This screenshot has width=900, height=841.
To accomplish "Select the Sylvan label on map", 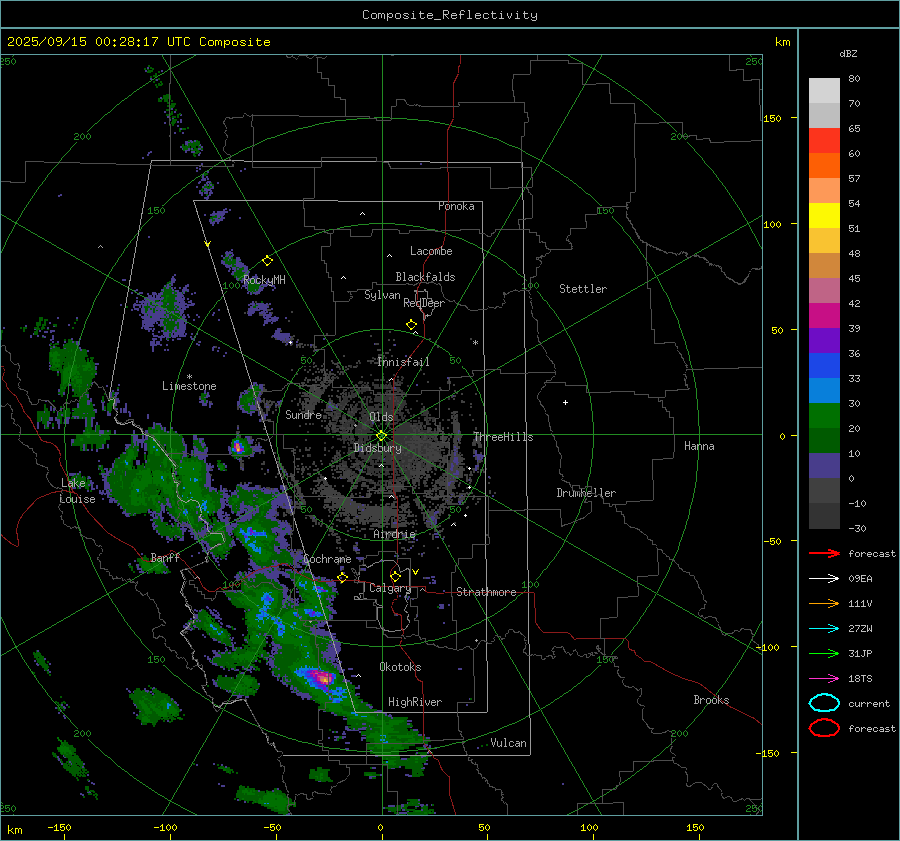I will tap(382, 295).
